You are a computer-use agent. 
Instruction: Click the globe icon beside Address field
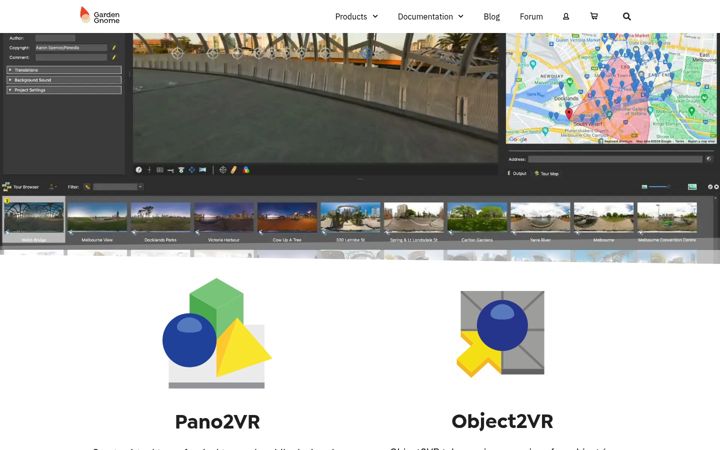point(709,159)
